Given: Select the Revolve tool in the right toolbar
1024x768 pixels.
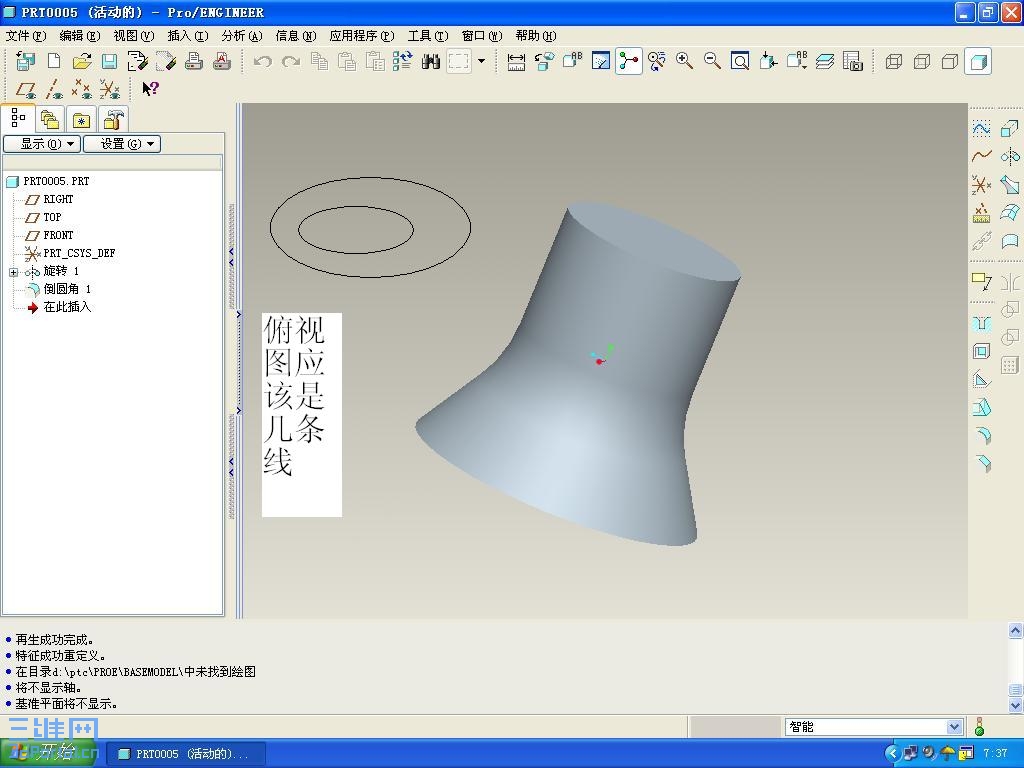Looking at the screenshot, I should [1010, 156].
